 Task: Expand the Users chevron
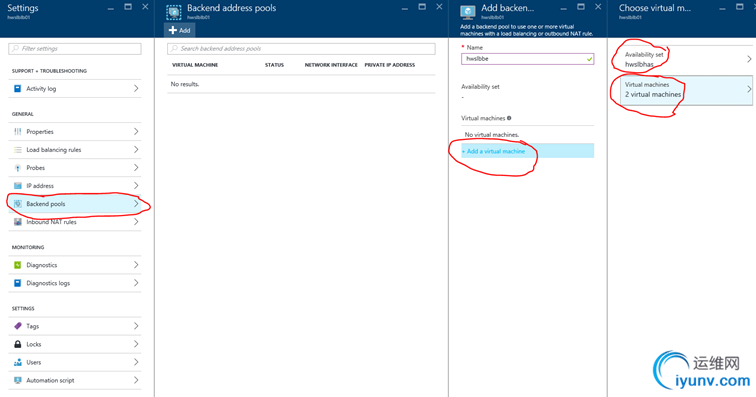point(136,362)
